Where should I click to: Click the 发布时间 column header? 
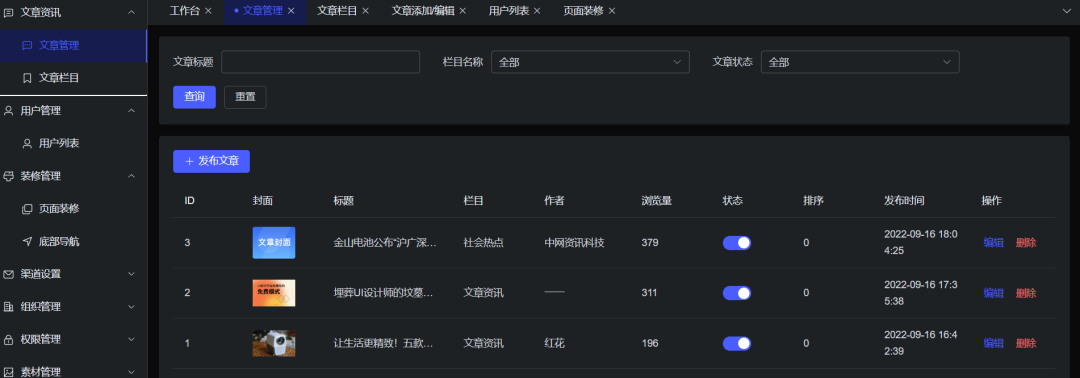tap(904, 201)
